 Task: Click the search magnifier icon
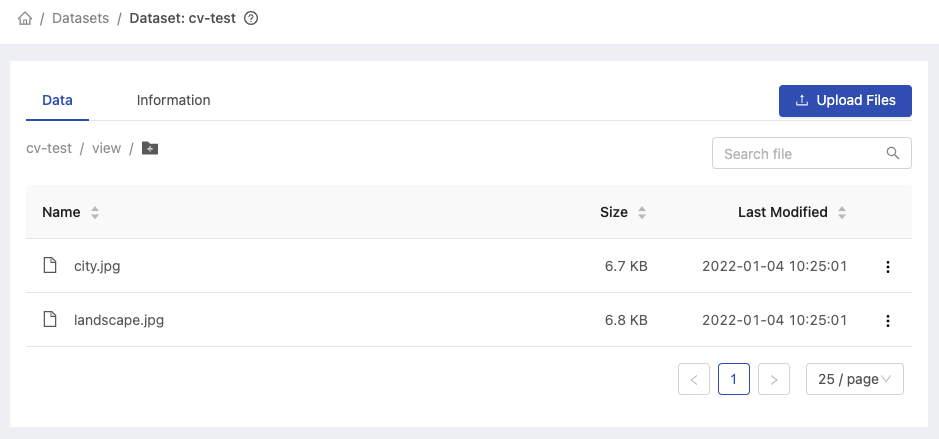click(892, 153)
